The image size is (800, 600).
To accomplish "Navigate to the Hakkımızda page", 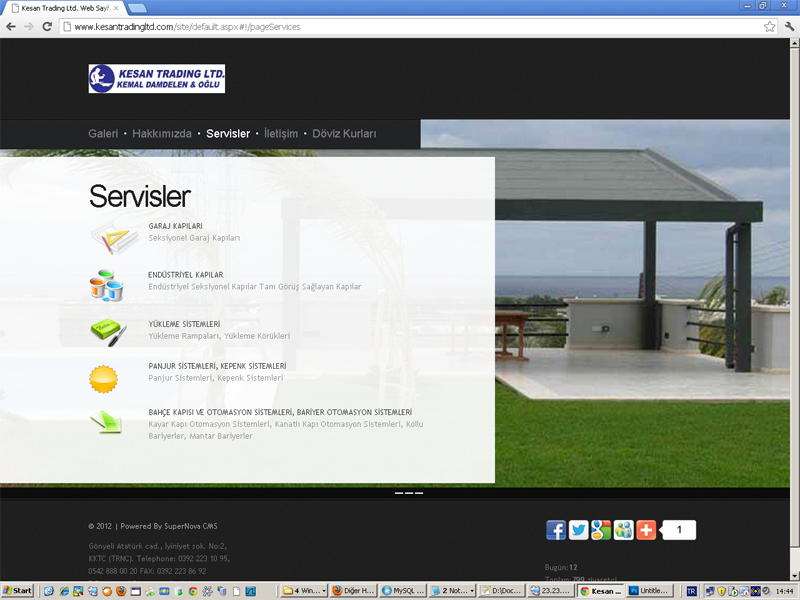I will coord(162,134).
